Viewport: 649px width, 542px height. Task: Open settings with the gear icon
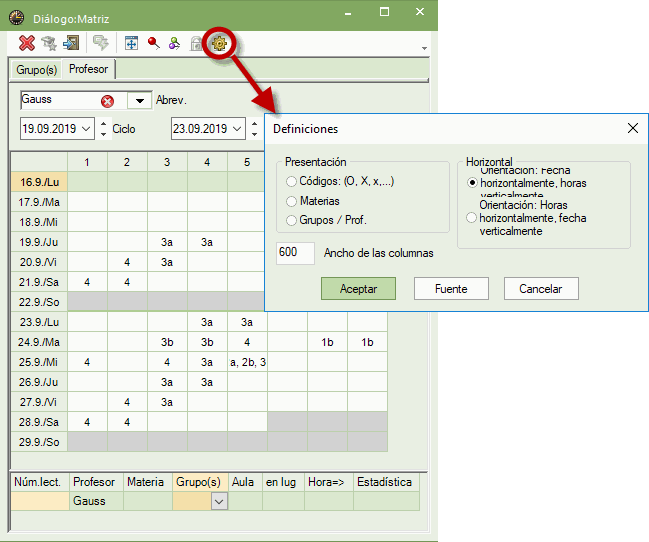pyautogui.click(x=219, y=43)
